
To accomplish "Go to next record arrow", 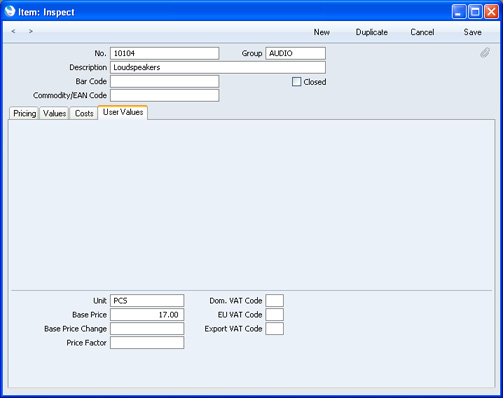I will pyautogui.click(x=31, y=31).
